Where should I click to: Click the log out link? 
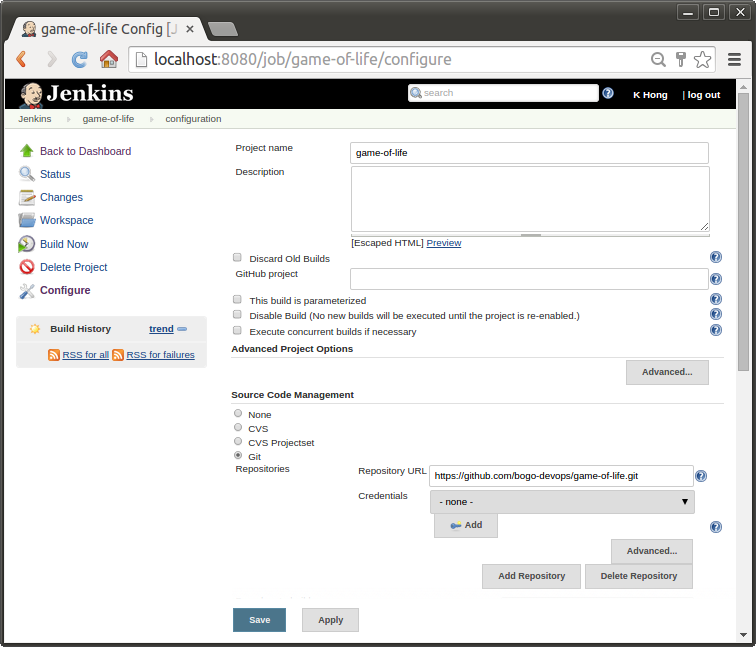[x=703, y=95]
